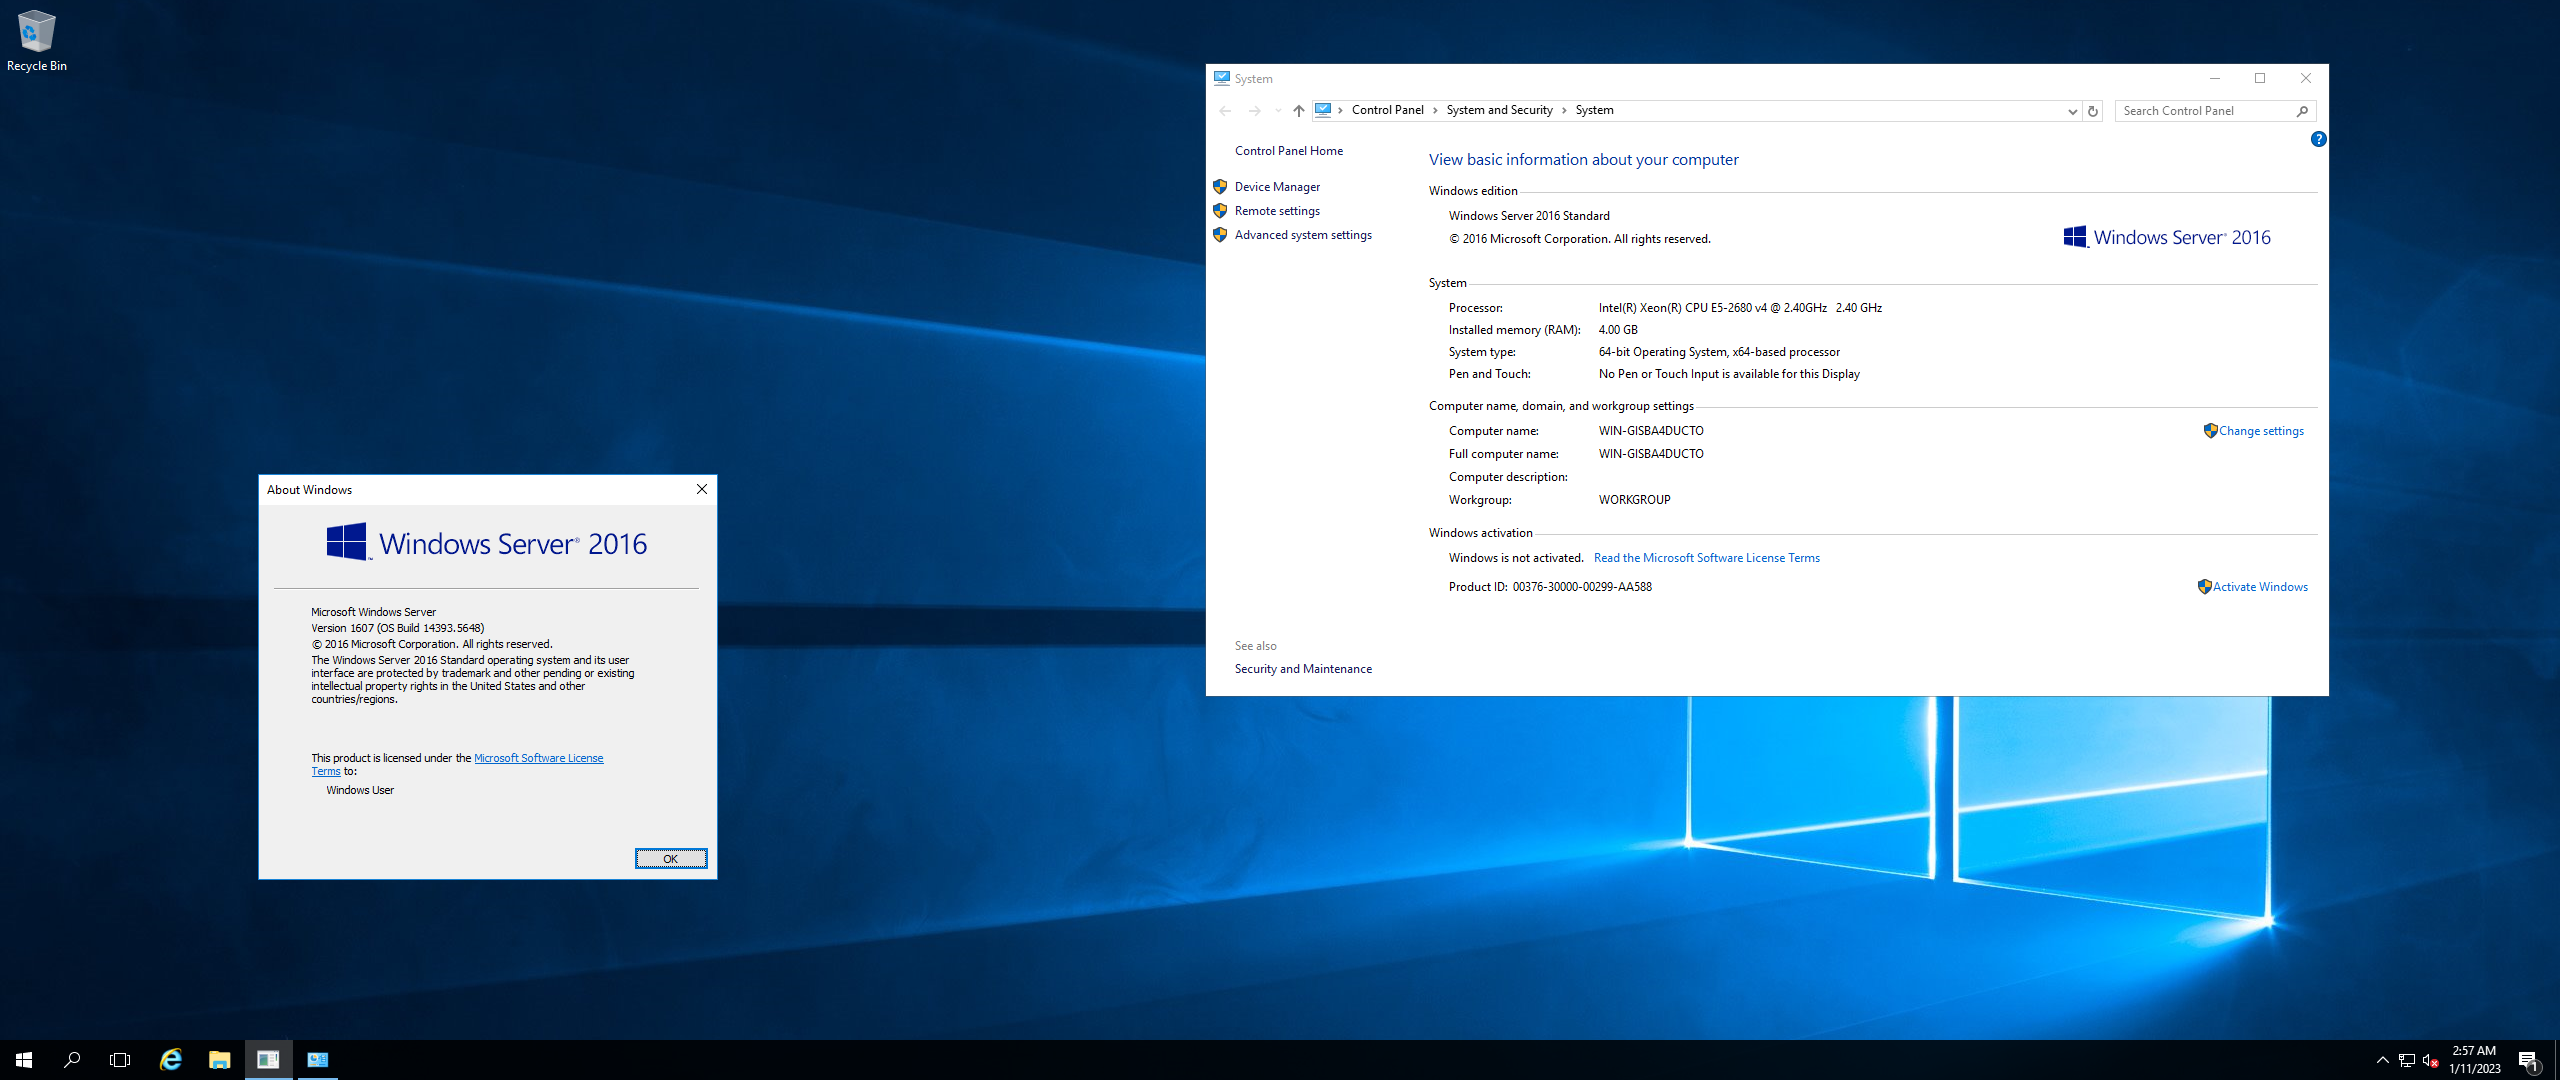The width and height of the screenshot is (2560, 1080).
Task: Click the Remote settings shield icon
Action: [x=1220, y=211]
